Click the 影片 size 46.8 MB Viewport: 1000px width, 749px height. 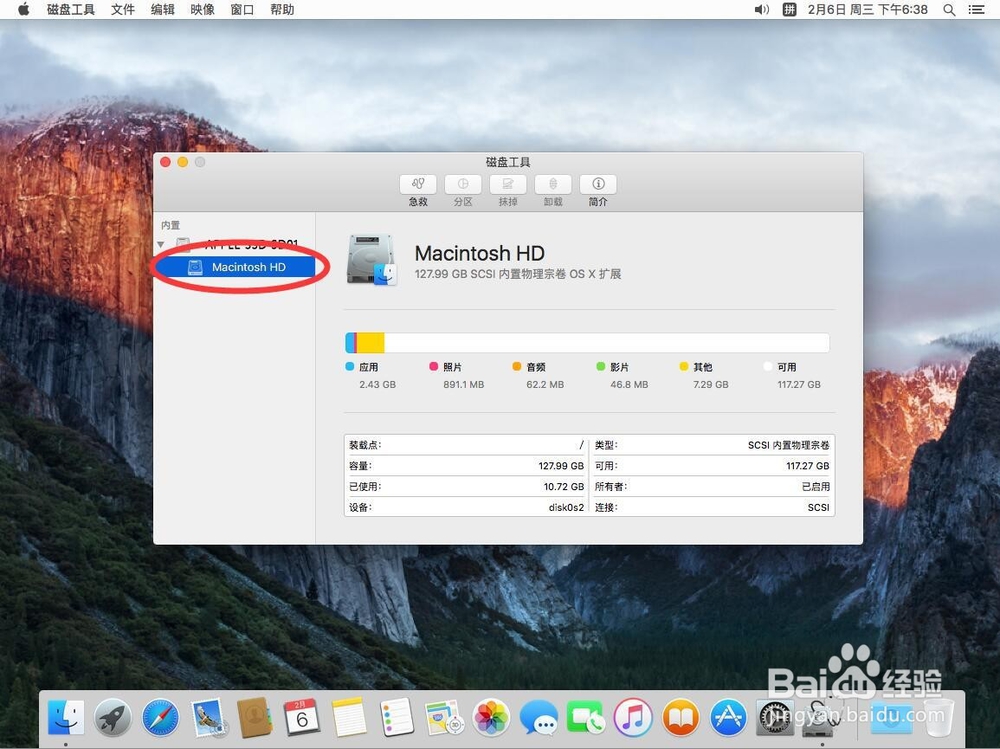tap(629, 384)
